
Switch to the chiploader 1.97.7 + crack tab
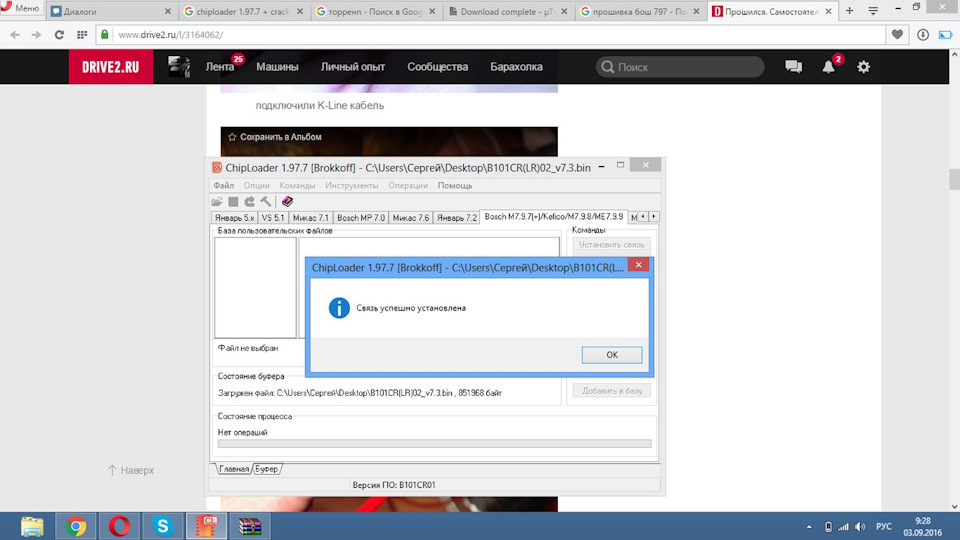[x=244, y=11]
